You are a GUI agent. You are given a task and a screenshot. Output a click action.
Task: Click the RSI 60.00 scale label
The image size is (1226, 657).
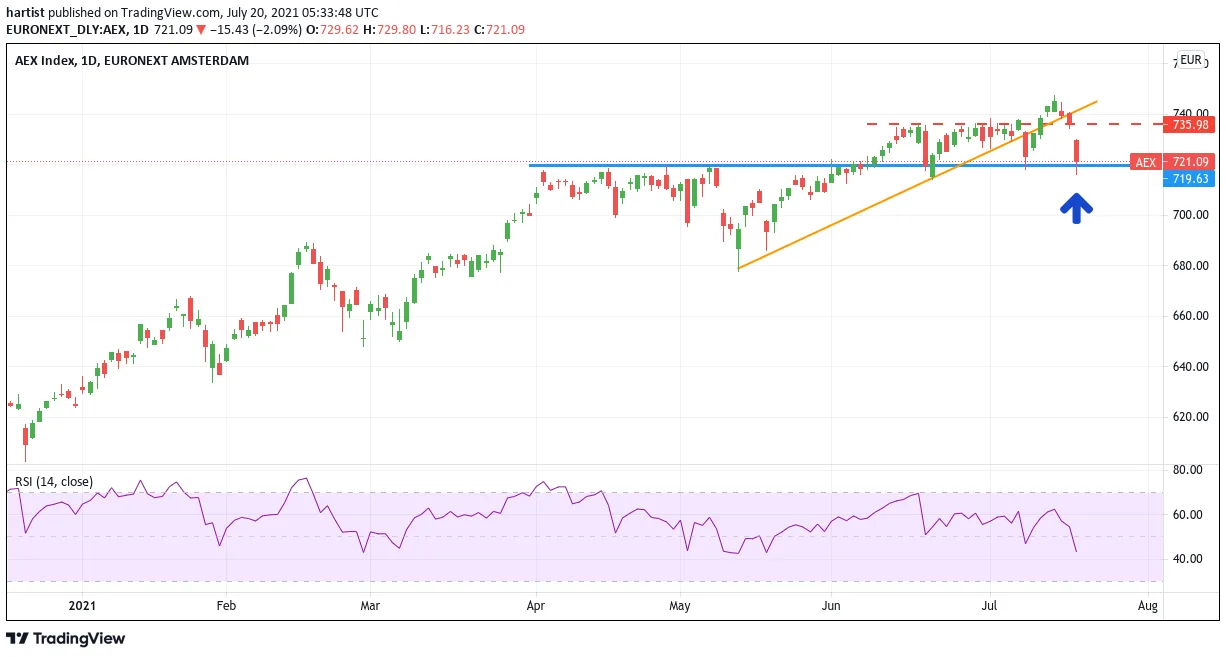(1187, 515)
